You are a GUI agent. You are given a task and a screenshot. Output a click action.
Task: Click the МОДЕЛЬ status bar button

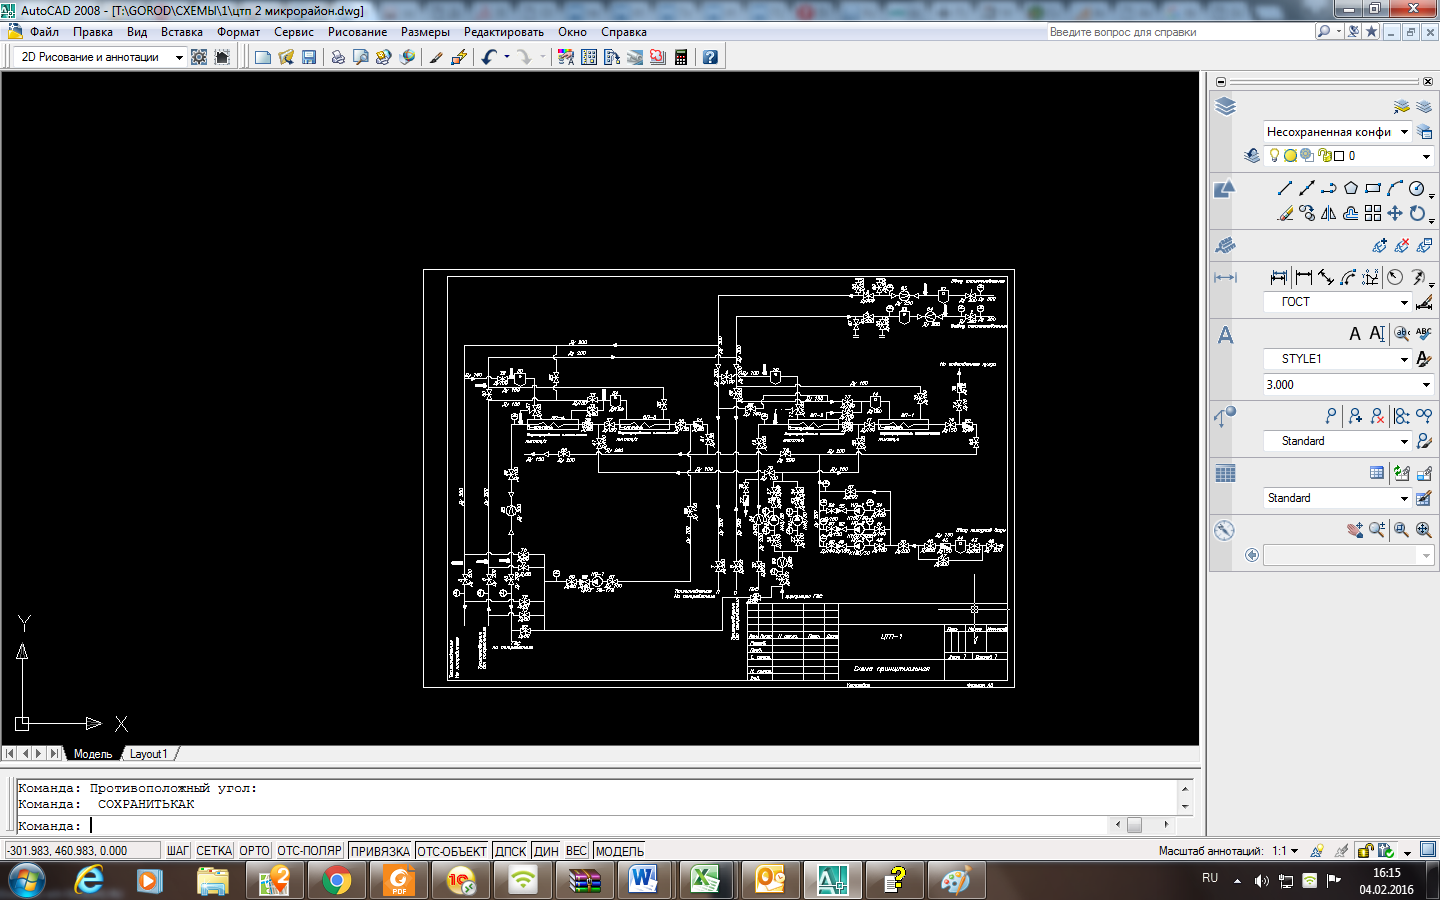tap(620, 851)
